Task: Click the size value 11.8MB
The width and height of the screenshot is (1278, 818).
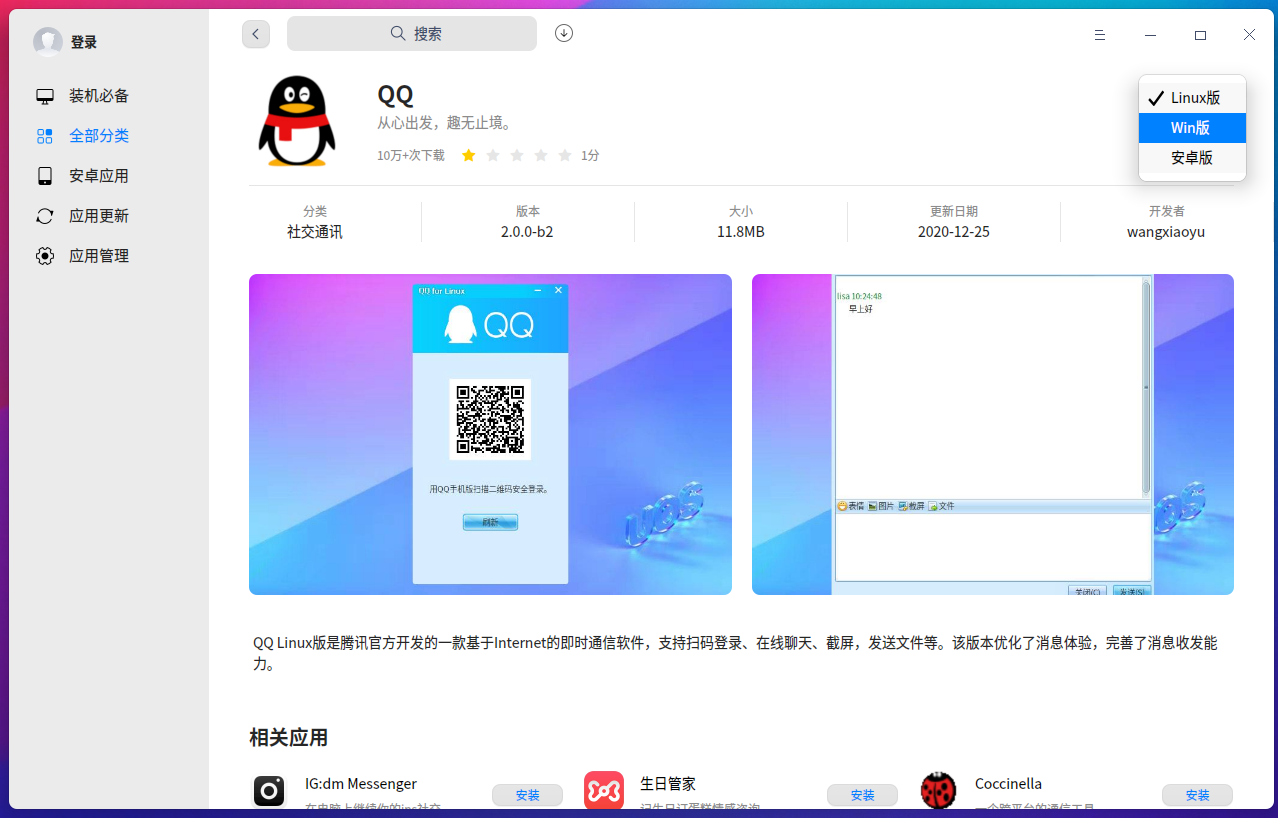Action: (x=741, y=232)
